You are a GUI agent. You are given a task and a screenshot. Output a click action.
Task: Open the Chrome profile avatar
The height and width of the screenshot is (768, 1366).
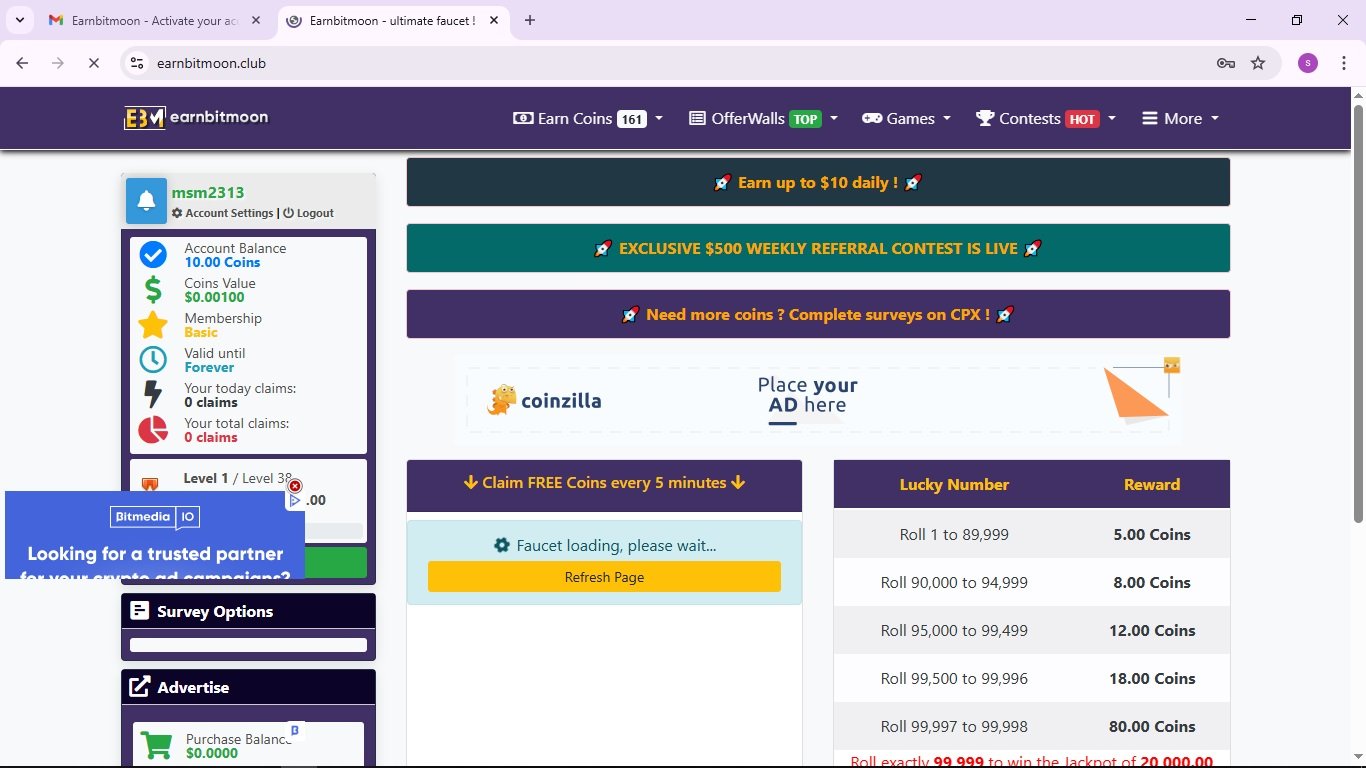coord(1308,63)
